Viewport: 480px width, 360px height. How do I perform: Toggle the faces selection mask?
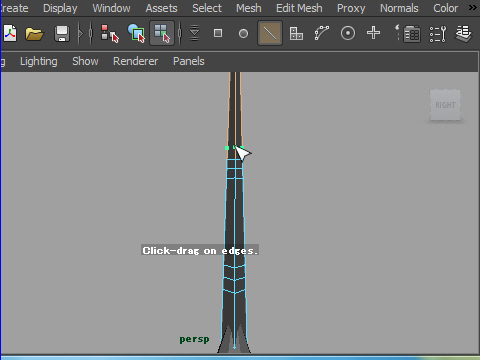tap(296, 33)
